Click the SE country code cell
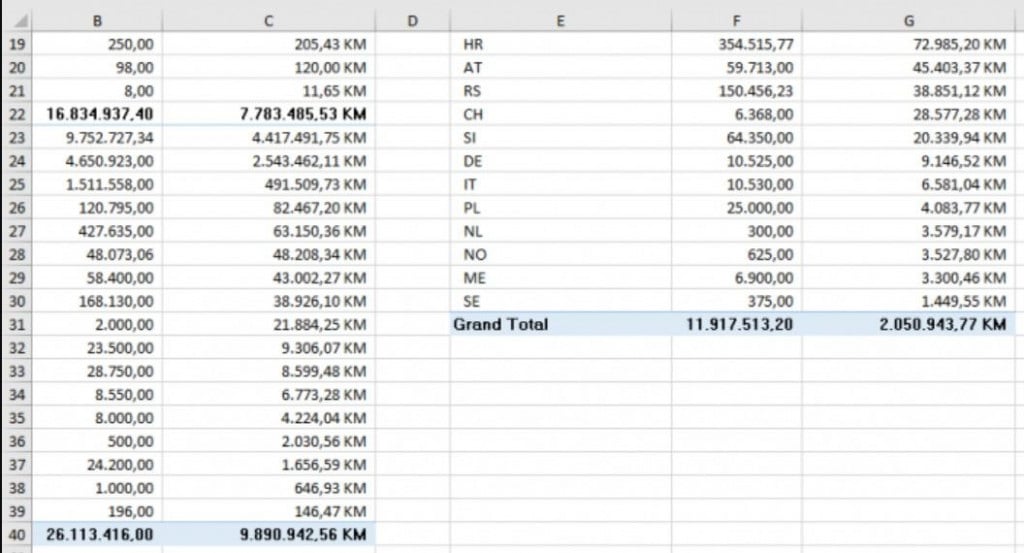Image resolution: width=1024 pixels, height=553 pixels. coord(560,301)
